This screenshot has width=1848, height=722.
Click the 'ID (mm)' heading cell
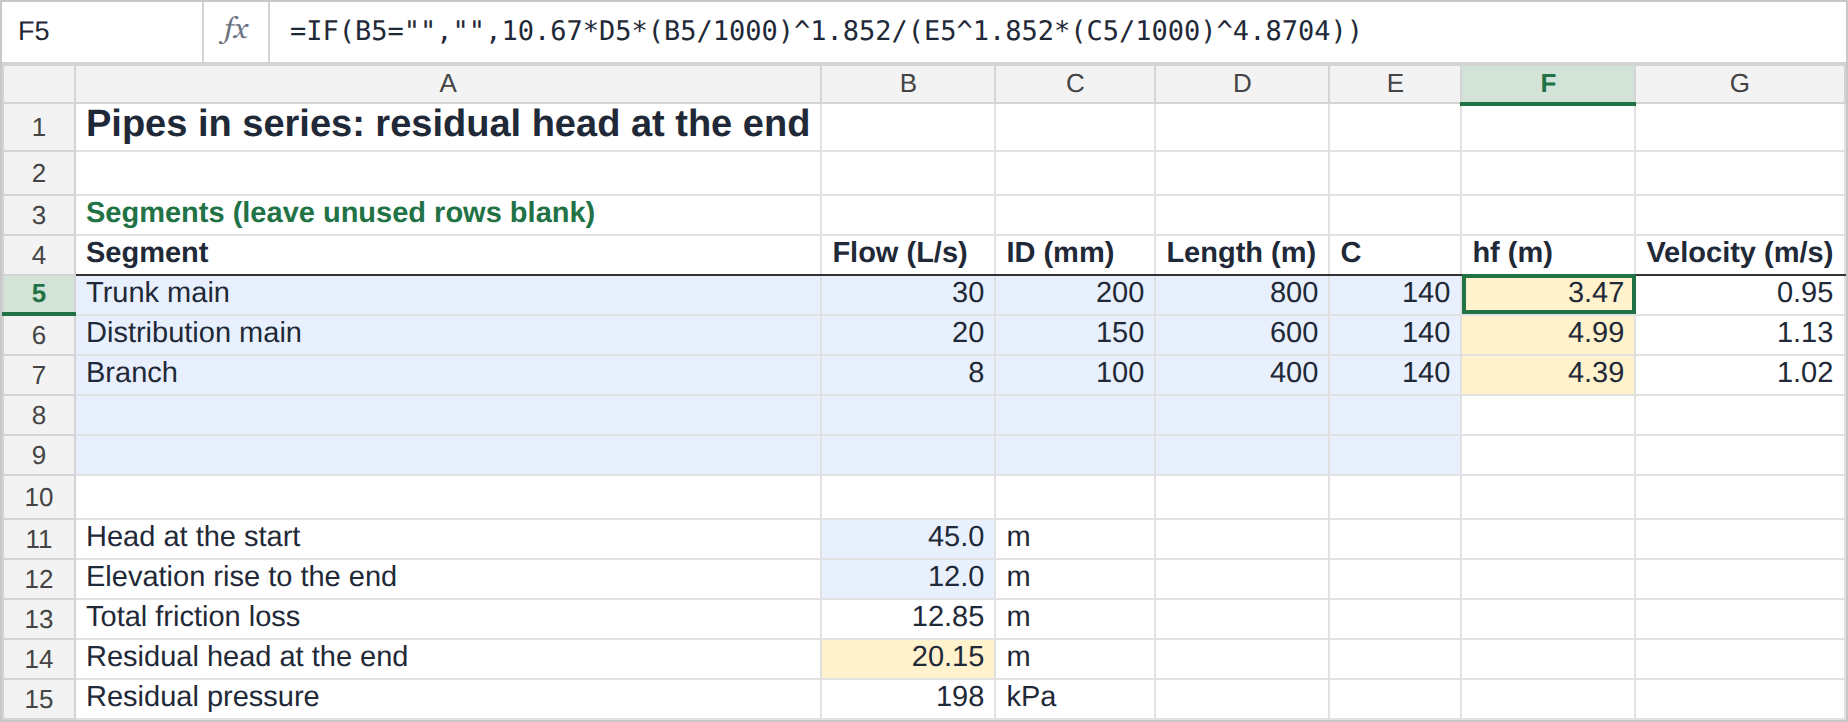pos(1075,254)
